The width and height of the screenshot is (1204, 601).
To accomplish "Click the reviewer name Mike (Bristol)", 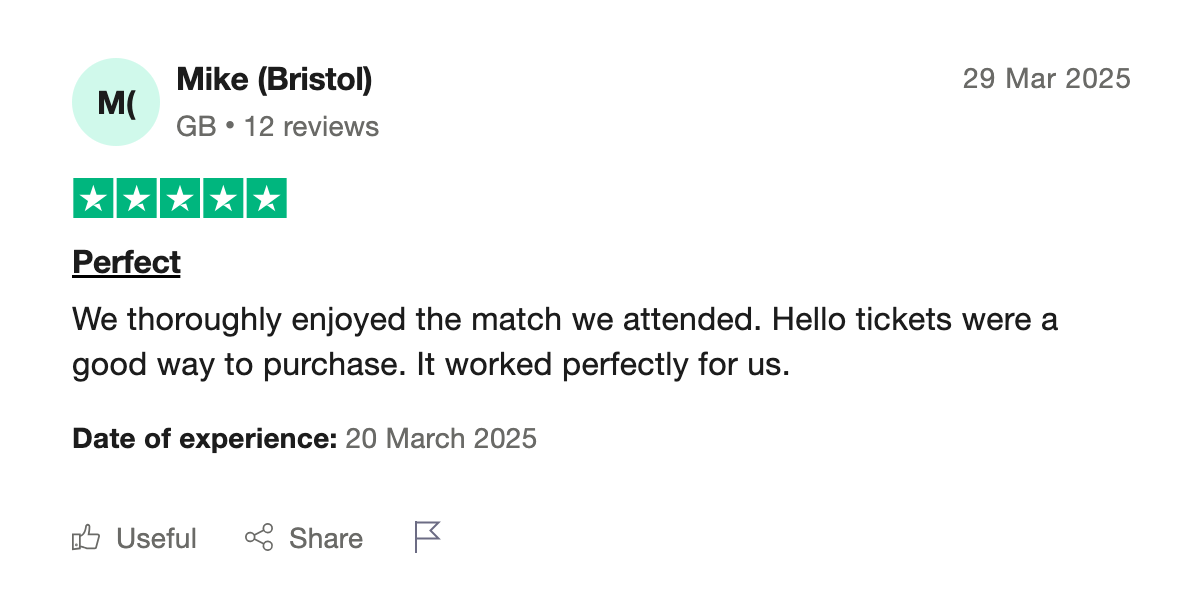I will click(x=273, y=79).
